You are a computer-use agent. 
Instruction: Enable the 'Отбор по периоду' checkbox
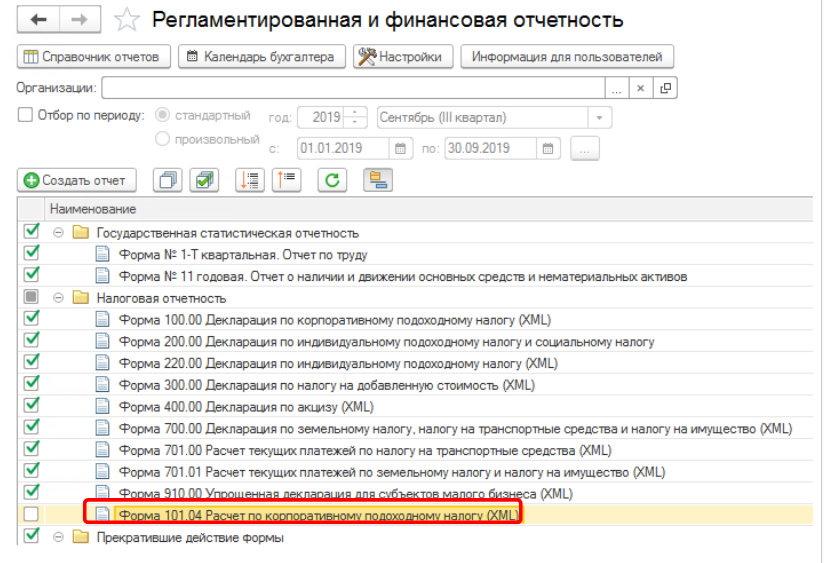(x=26, y=116)
